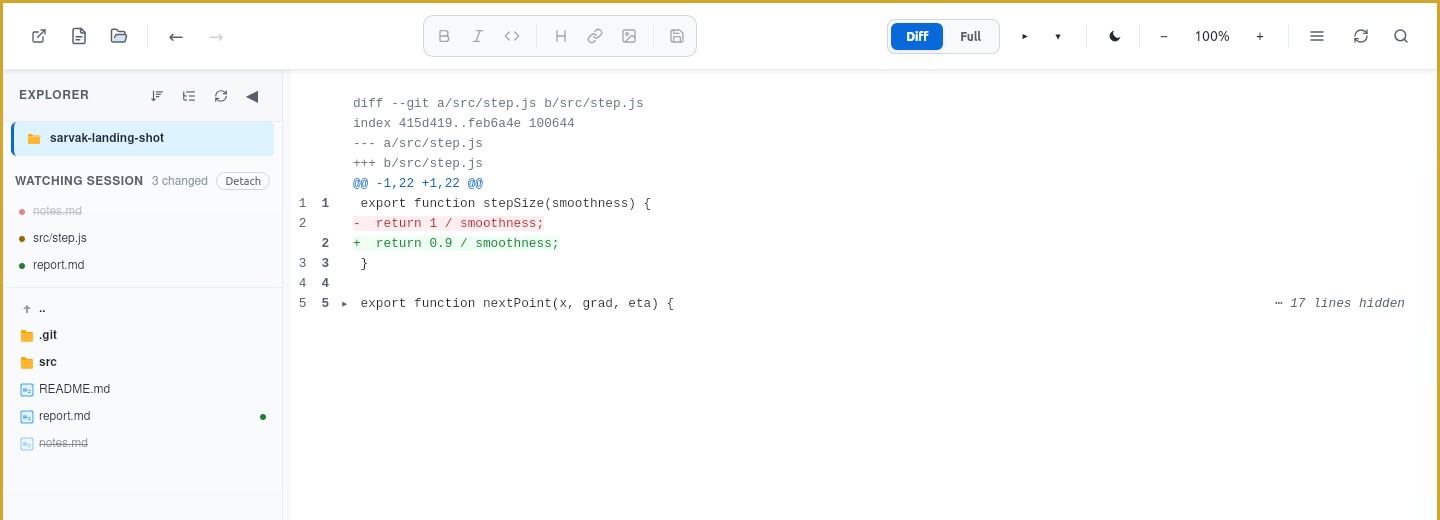Screen dimensions: 1440x520
Task: Click the new document icon
Action: [x=79, y=36]
